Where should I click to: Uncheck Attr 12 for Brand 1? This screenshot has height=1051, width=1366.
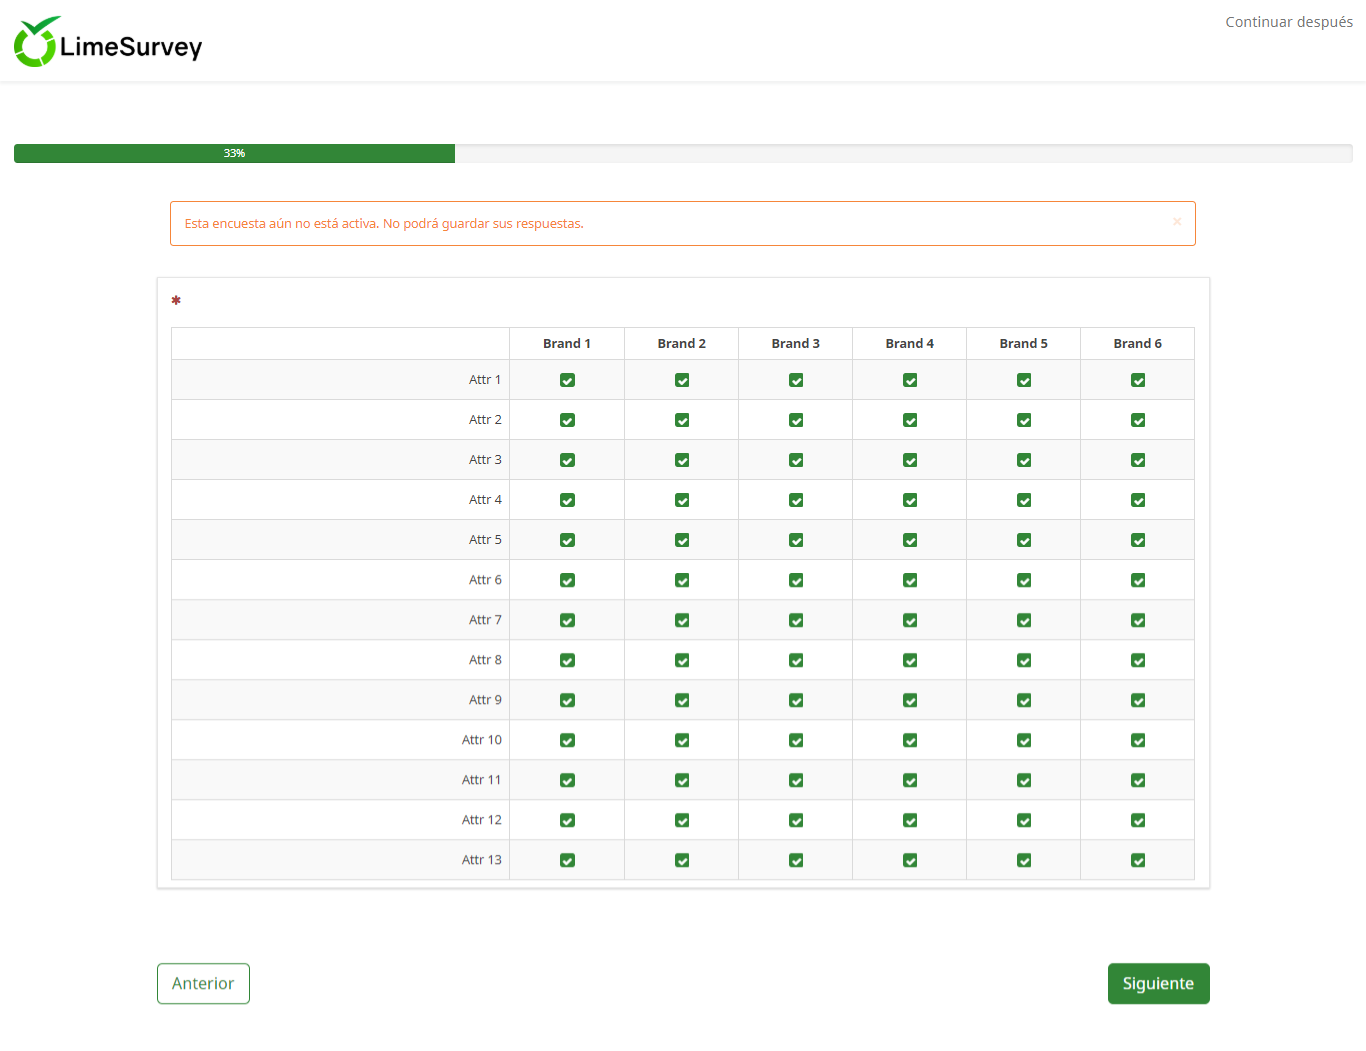567,820
